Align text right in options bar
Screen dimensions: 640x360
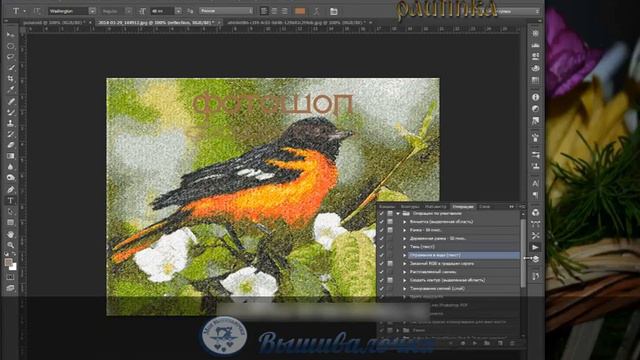click(x=284, y=11)
